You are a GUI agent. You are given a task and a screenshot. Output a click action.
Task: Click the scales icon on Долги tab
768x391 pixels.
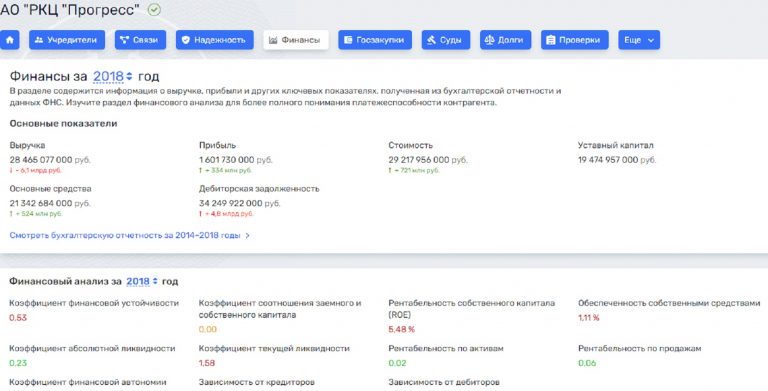tap(489, 40)
